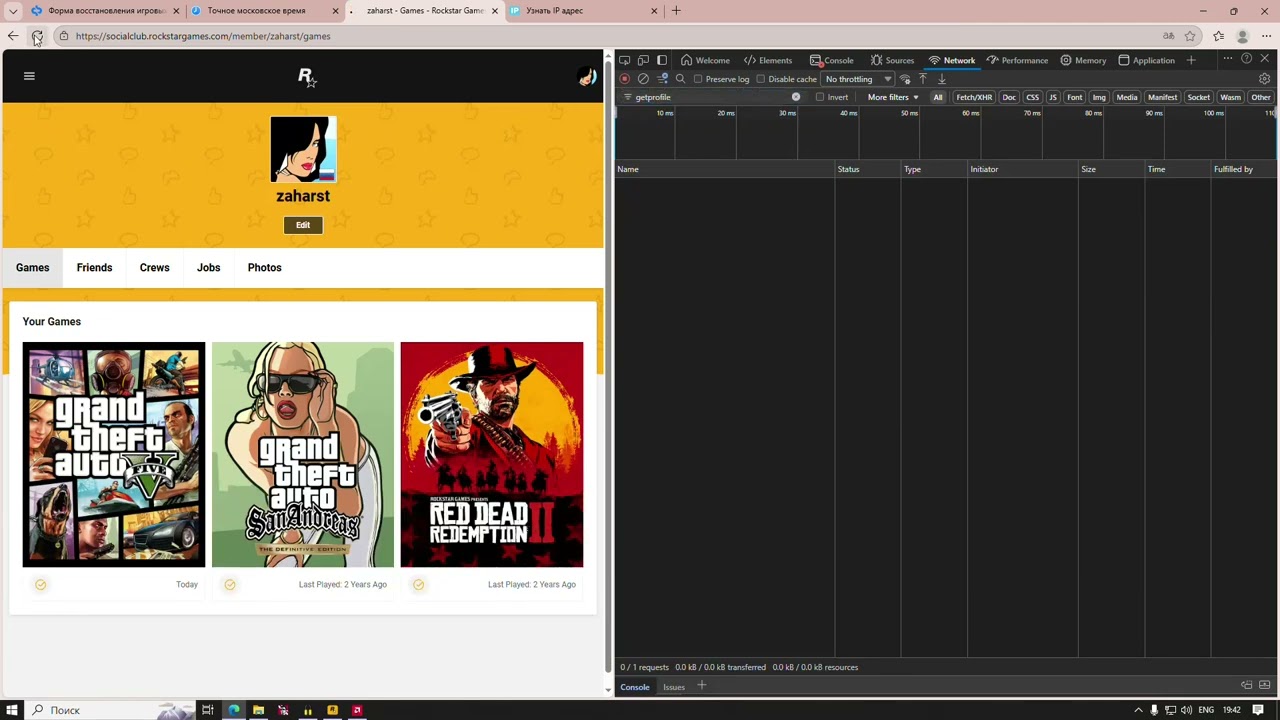Select the Fetch/XHR request type filter
Screen dimensions: 1280x720
coord(974,97)
